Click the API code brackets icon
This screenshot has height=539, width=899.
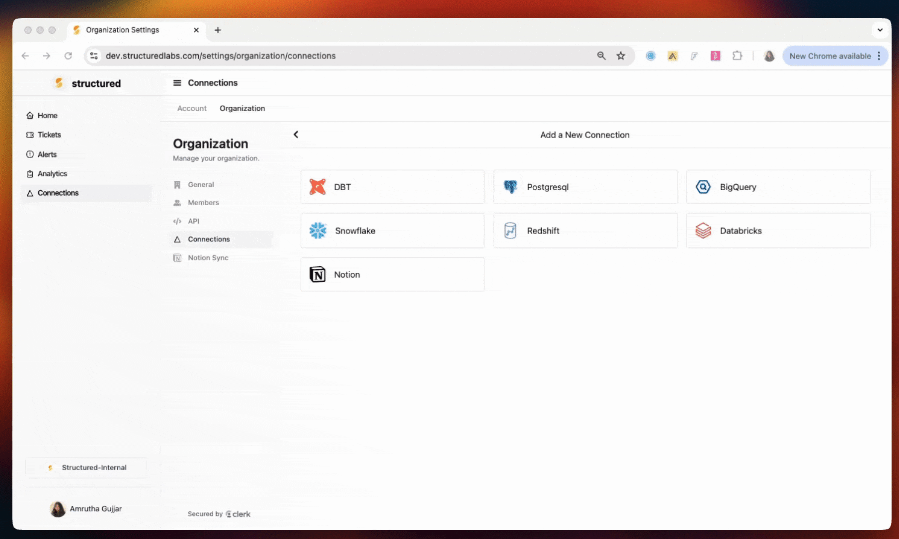pyautogui.click(x=177, y=221)
